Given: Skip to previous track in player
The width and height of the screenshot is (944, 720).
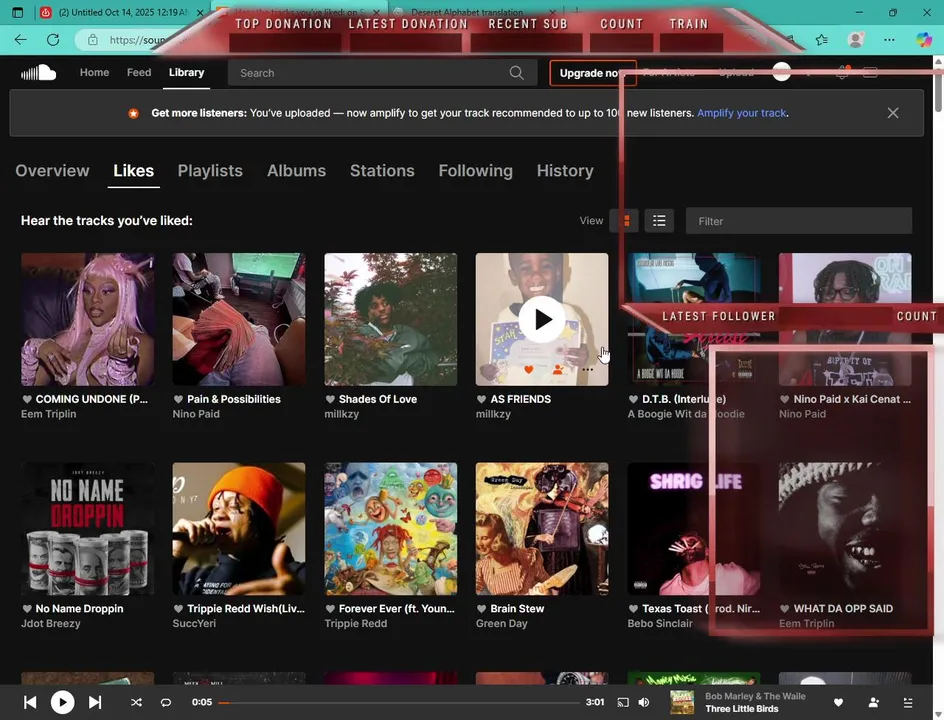Looking at the screenshot, I should click(x=30, y=703).
